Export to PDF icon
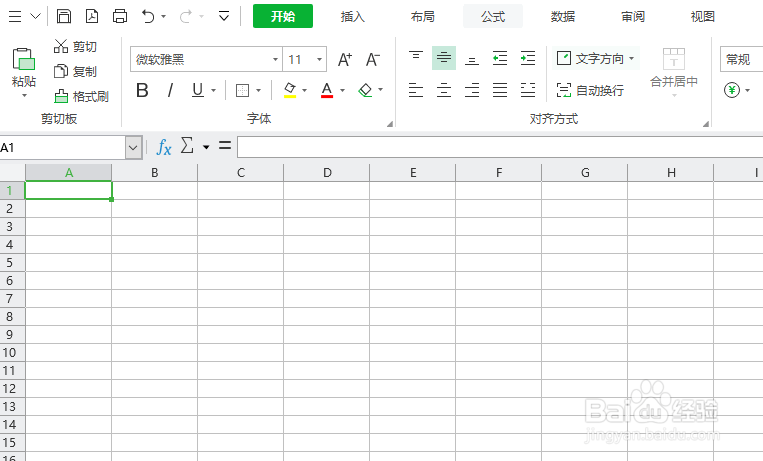The image size is (763, 461). (92, 17)
